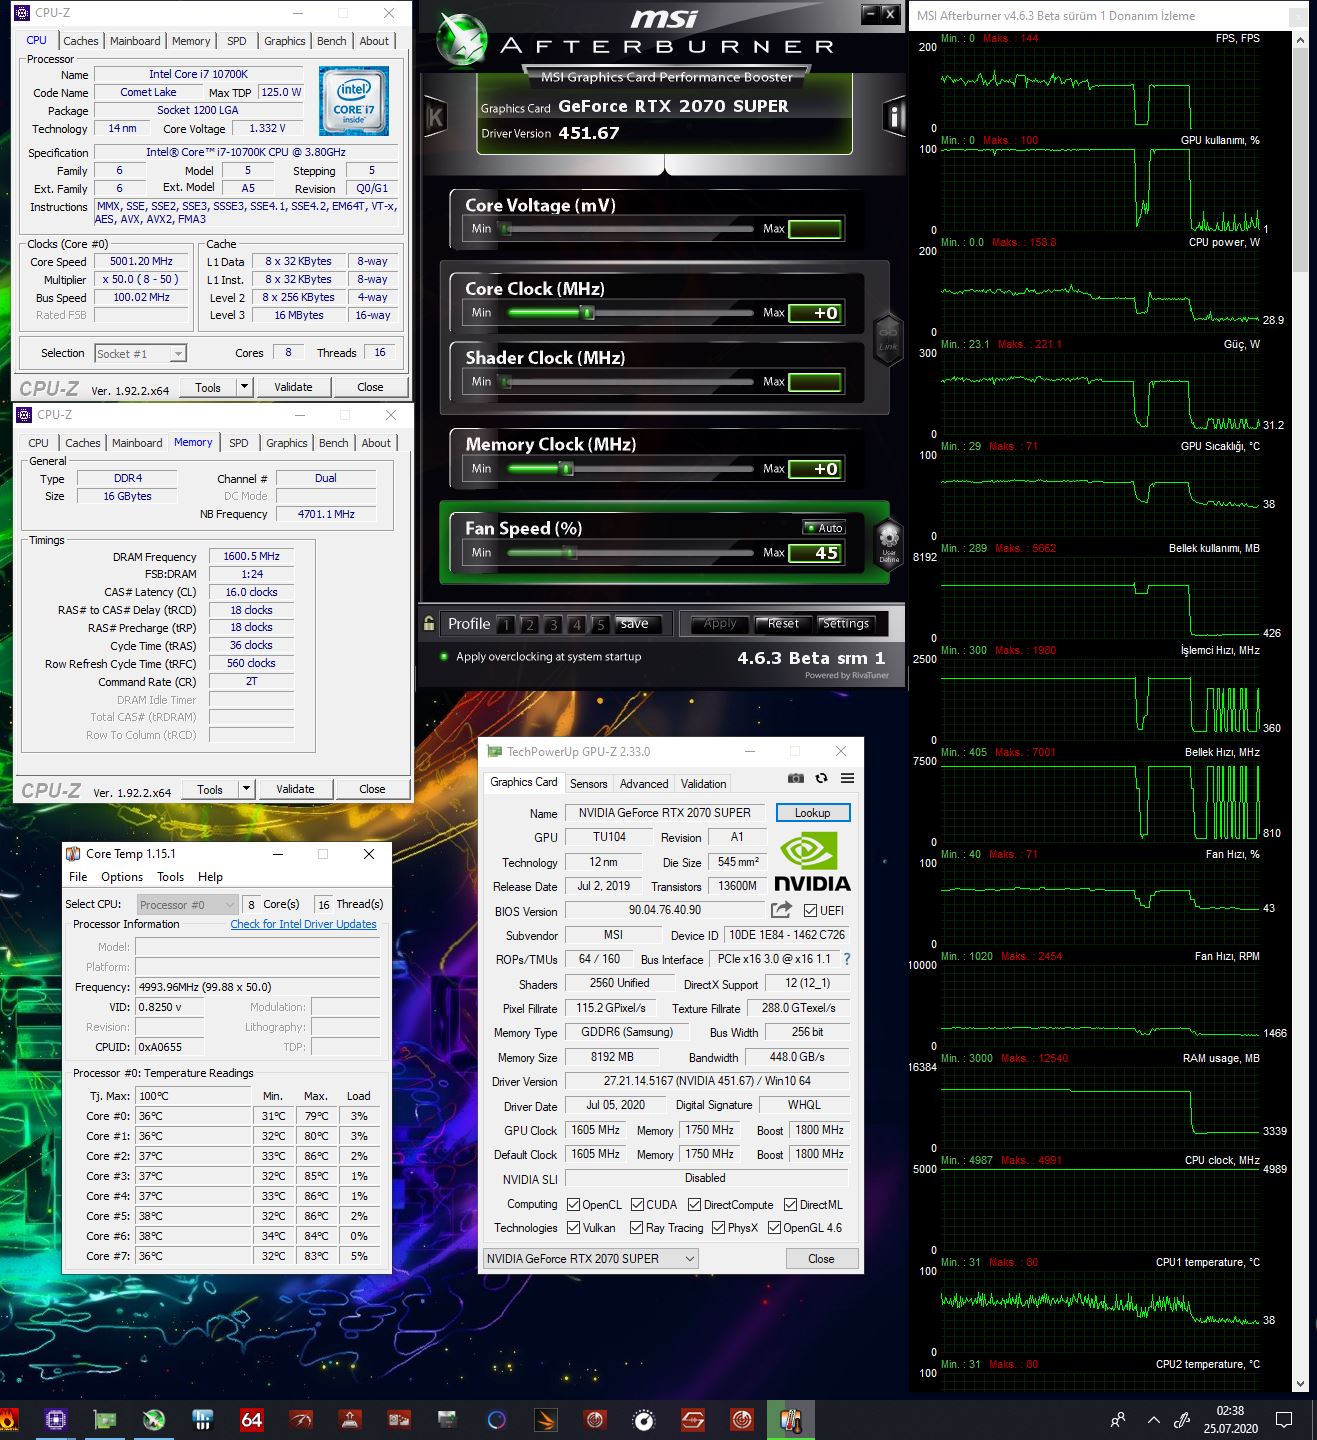
Task: Select Afterburner profile slot 3
Action: coord(553,625)
